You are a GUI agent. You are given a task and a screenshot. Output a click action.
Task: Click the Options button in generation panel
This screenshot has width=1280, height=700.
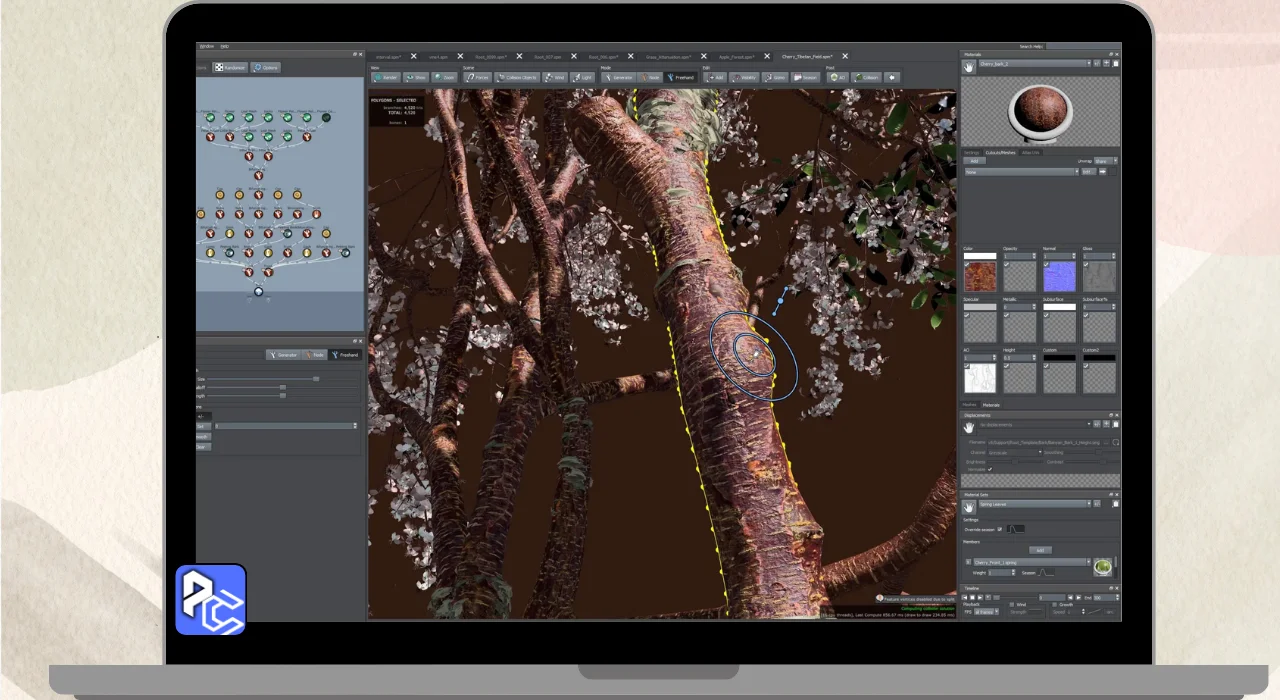(x=265, y=68)
